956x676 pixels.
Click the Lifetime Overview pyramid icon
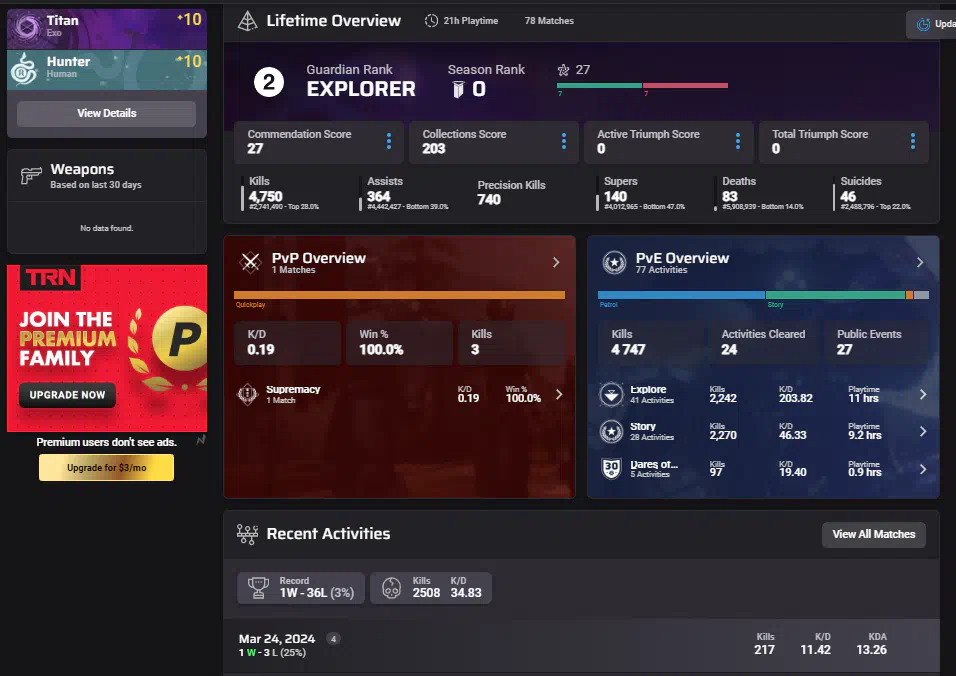click(247, 21)
